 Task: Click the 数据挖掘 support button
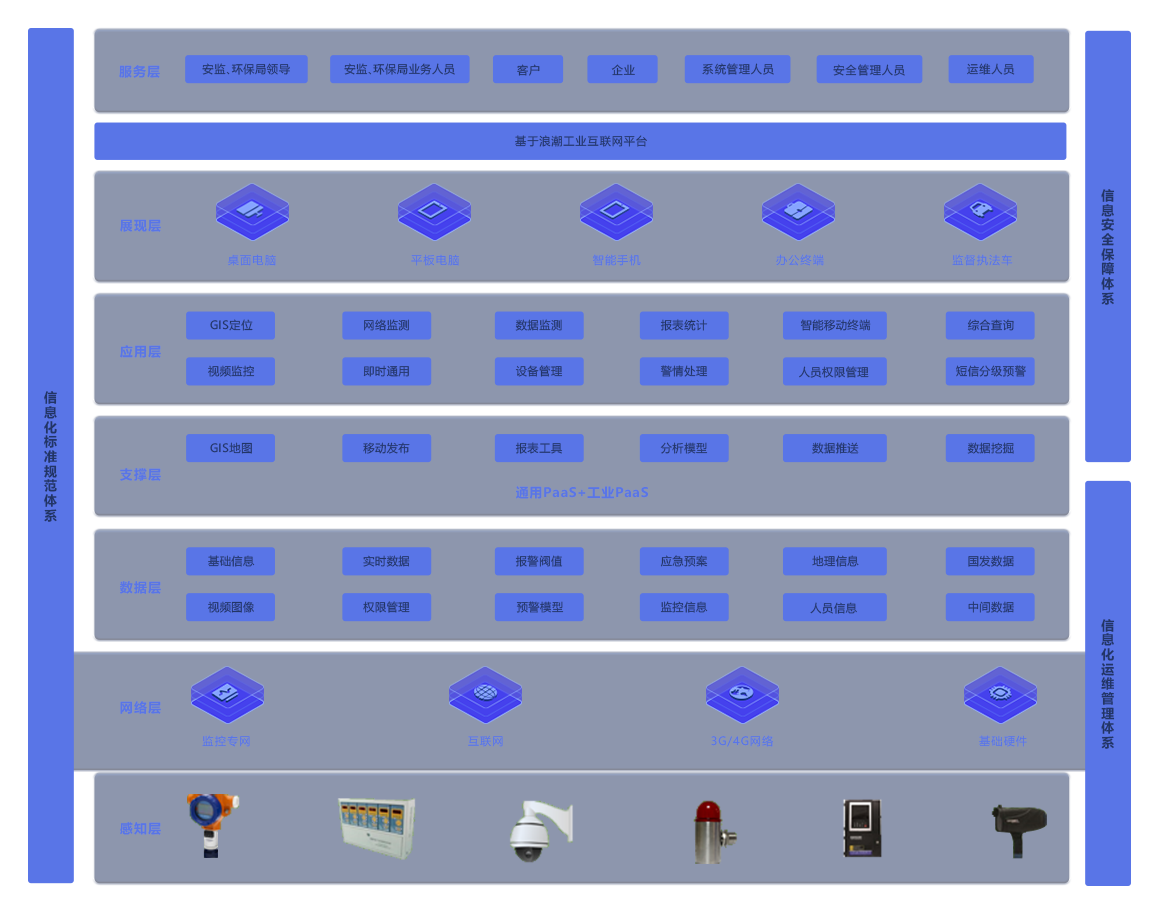[x=990, y=449]
